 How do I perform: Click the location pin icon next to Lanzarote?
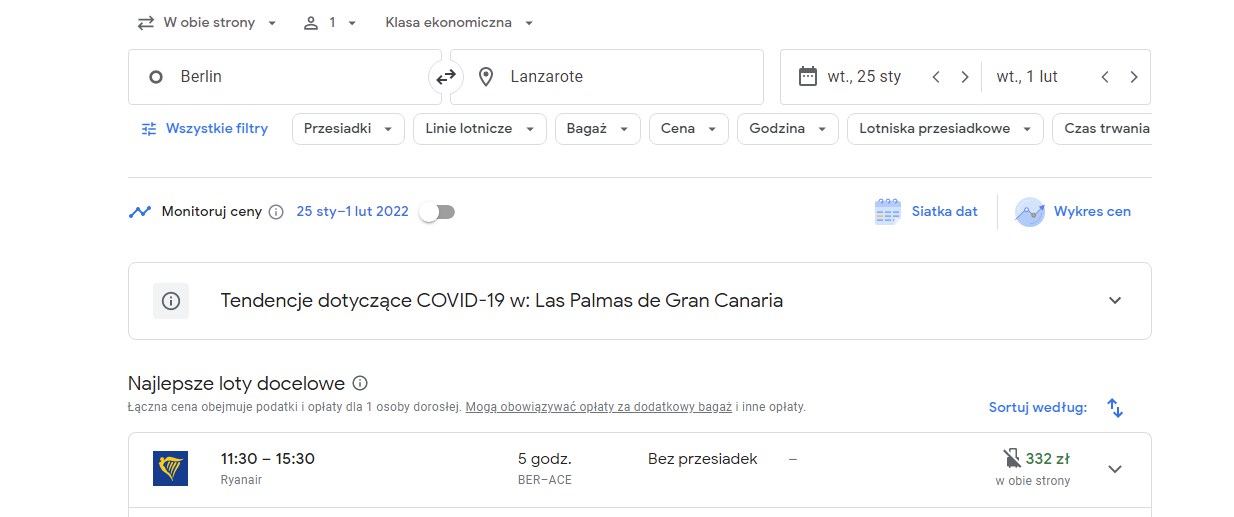(486, 77)
